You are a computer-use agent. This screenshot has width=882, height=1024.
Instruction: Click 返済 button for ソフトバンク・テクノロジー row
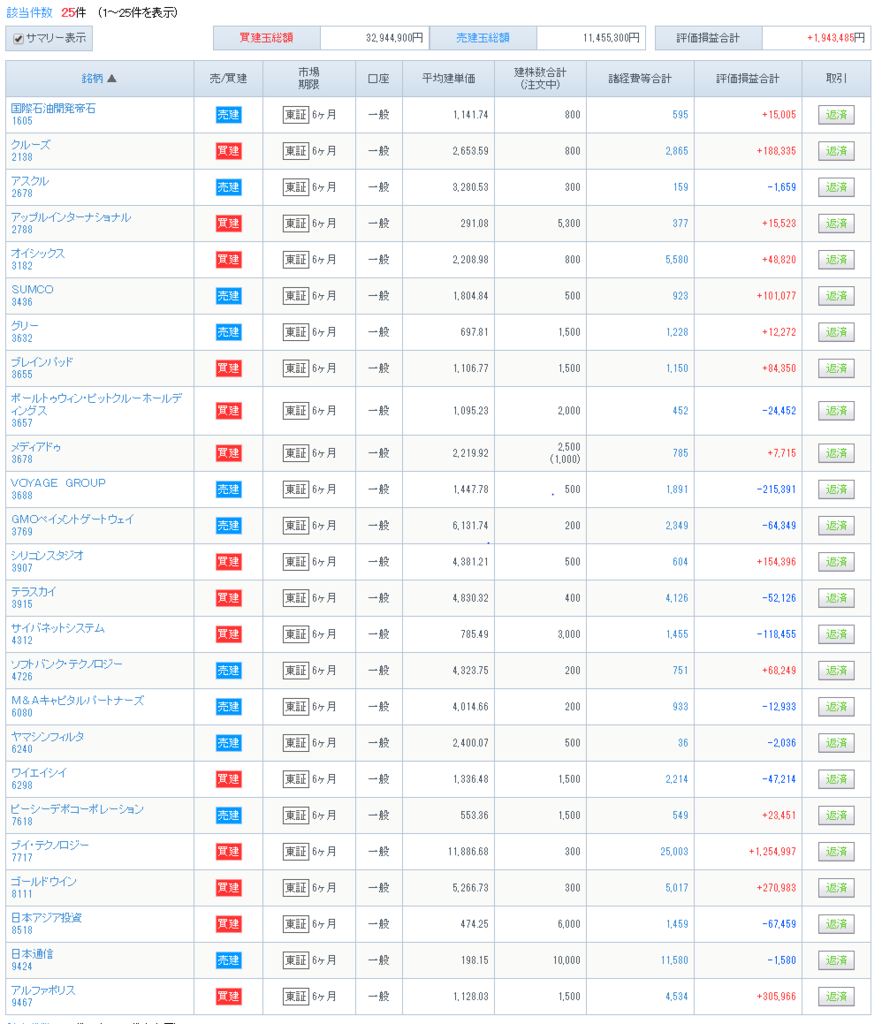point(836,671)
